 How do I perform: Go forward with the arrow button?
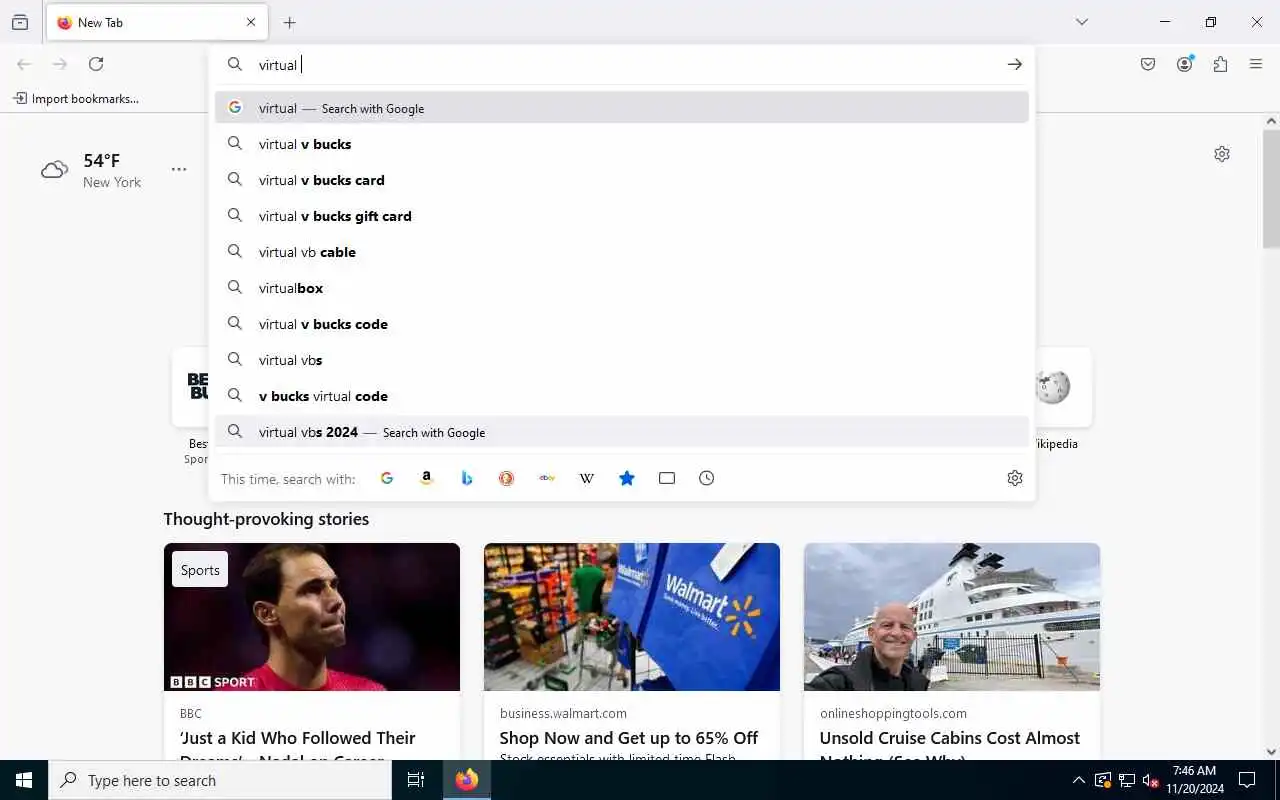(x=60, y=64)
